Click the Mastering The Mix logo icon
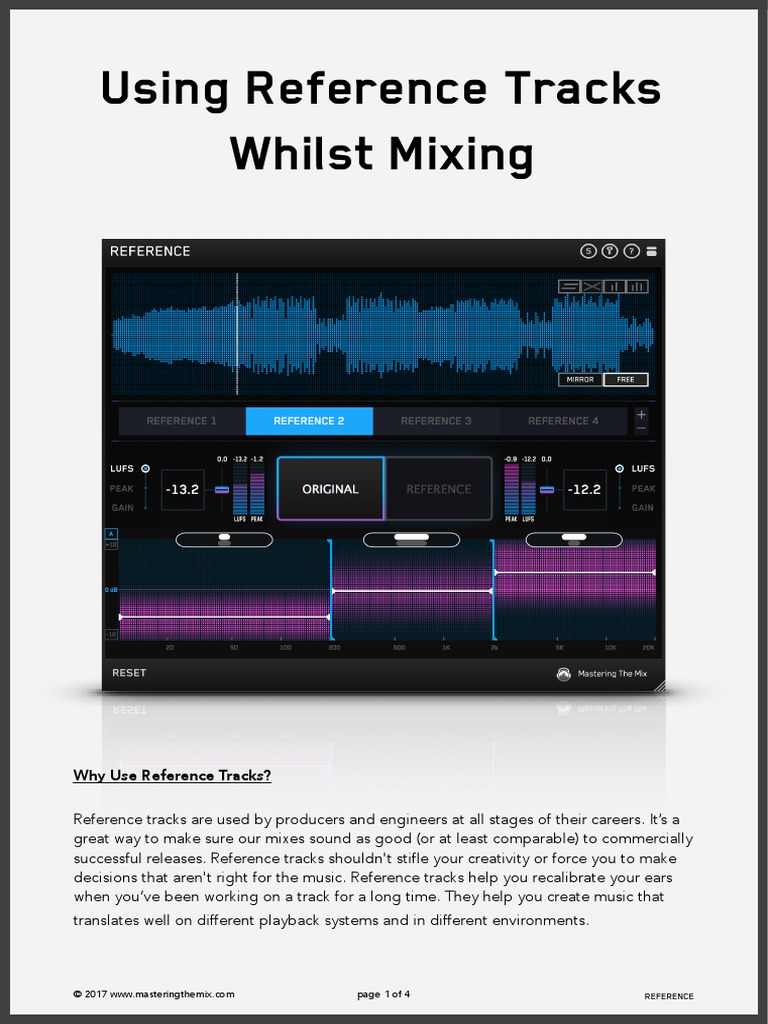Screen dimensions: 768x1024 (564, 674)
